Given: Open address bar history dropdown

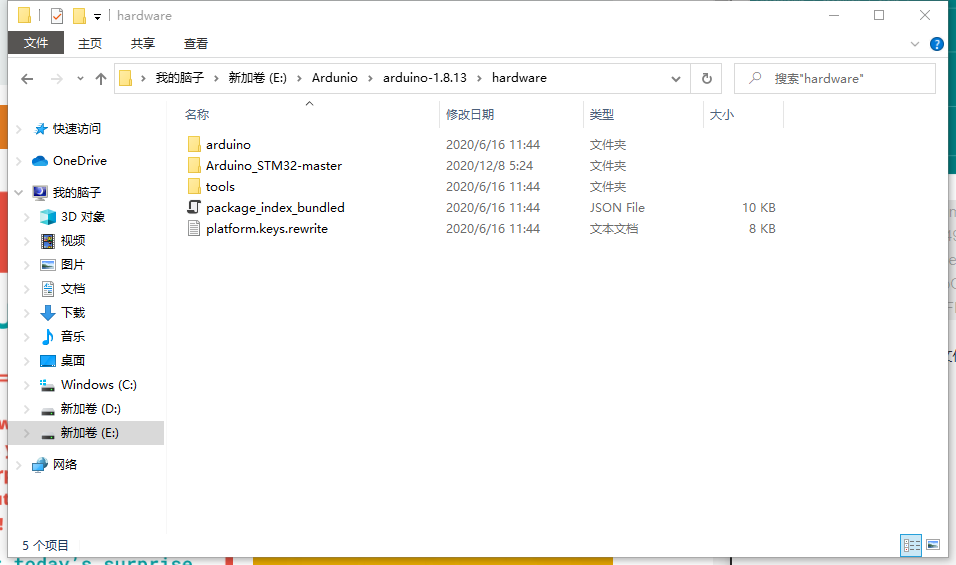Looking at the screenshot, I should click(676, 79).
